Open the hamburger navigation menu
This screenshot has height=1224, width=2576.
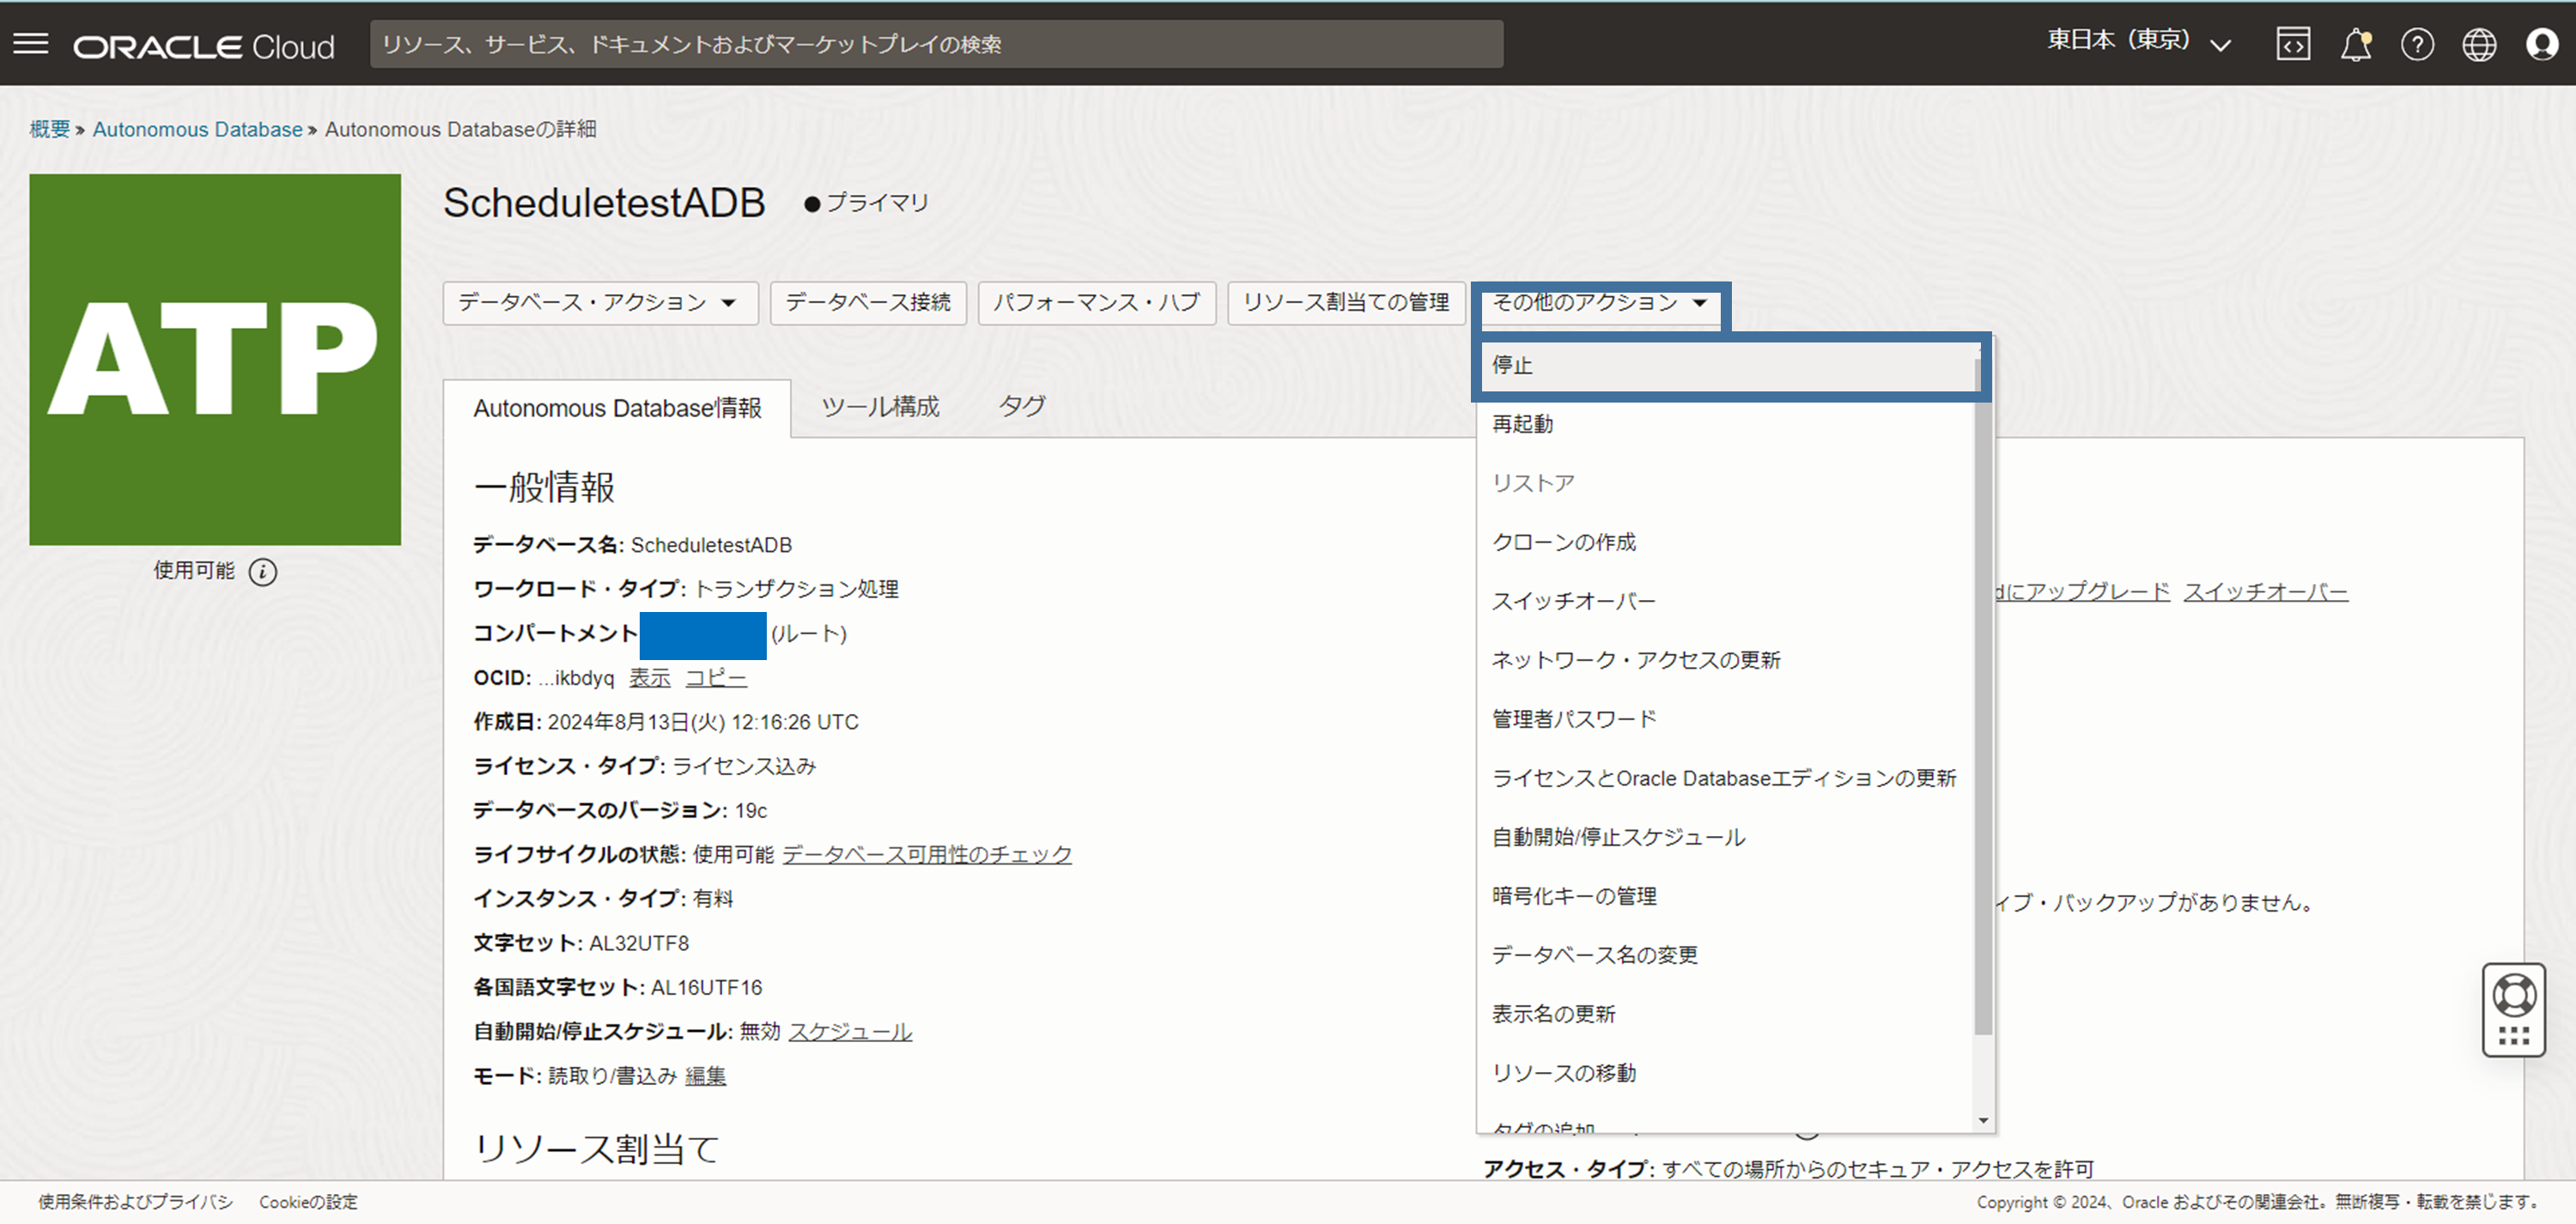(x=30, y=44)
